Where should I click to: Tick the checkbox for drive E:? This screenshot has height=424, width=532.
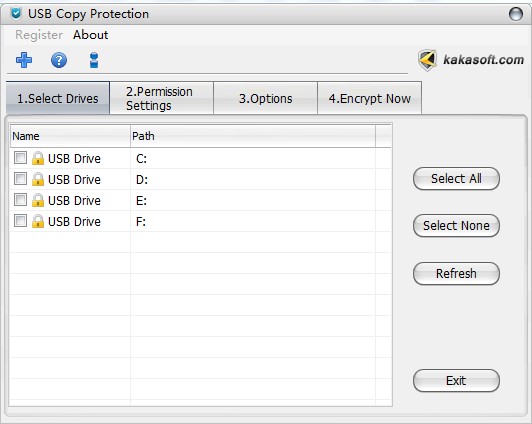click(x=20, y=200)
